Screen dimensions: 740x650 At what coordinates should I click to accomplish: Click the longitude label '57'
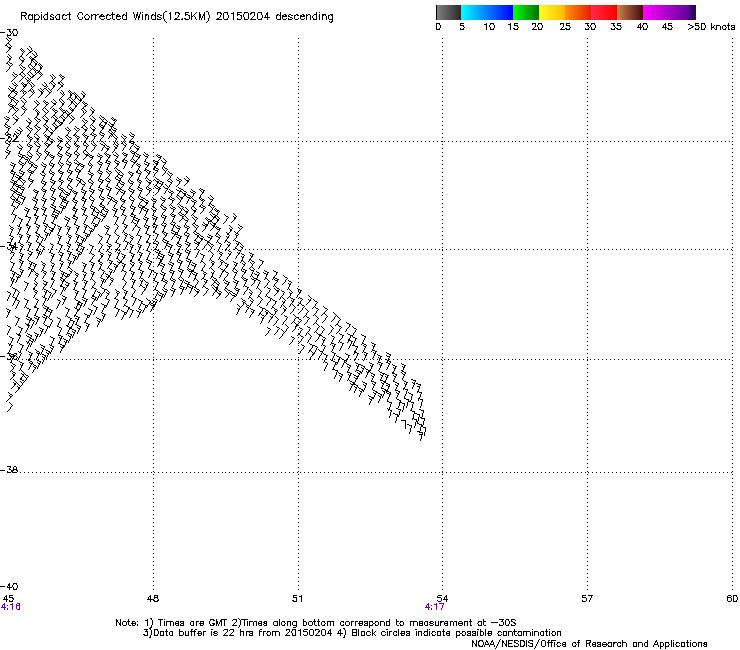pyautogui.click(x=587, y=599)
